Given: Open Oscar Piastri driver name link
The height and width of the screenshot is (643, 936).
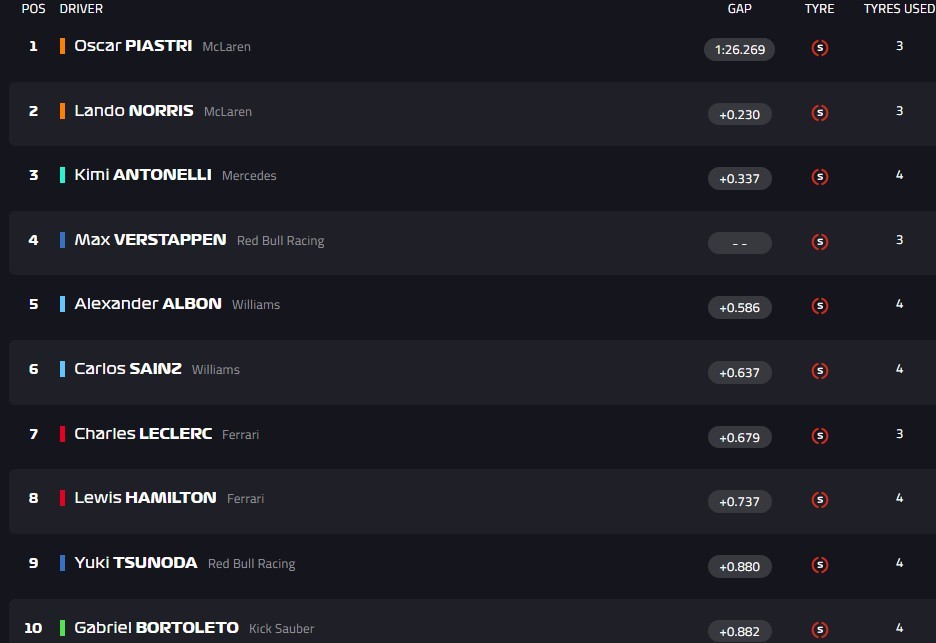Looking at the screenshot, I should click(133, 46).
